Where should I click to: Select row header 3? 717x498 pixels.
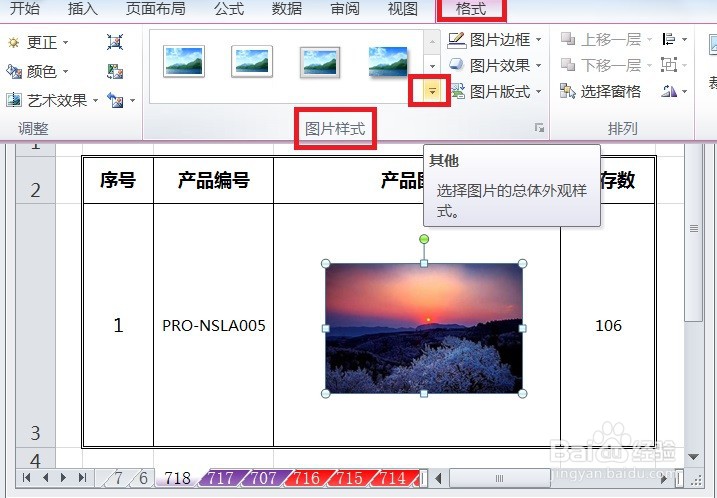tap(35, 325)
